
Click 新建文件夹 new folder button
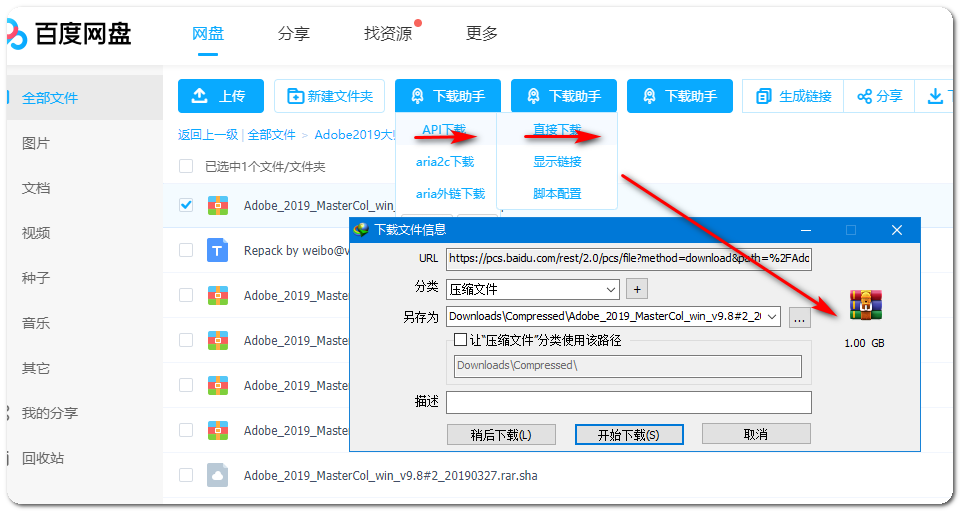tap(329, 96)
